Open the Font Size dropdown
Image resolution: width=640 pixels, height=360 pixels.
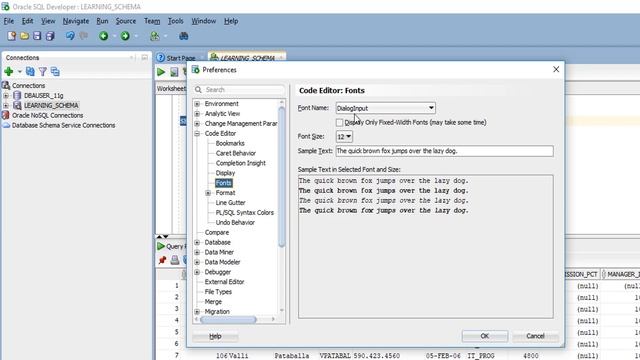coord(349,137)
